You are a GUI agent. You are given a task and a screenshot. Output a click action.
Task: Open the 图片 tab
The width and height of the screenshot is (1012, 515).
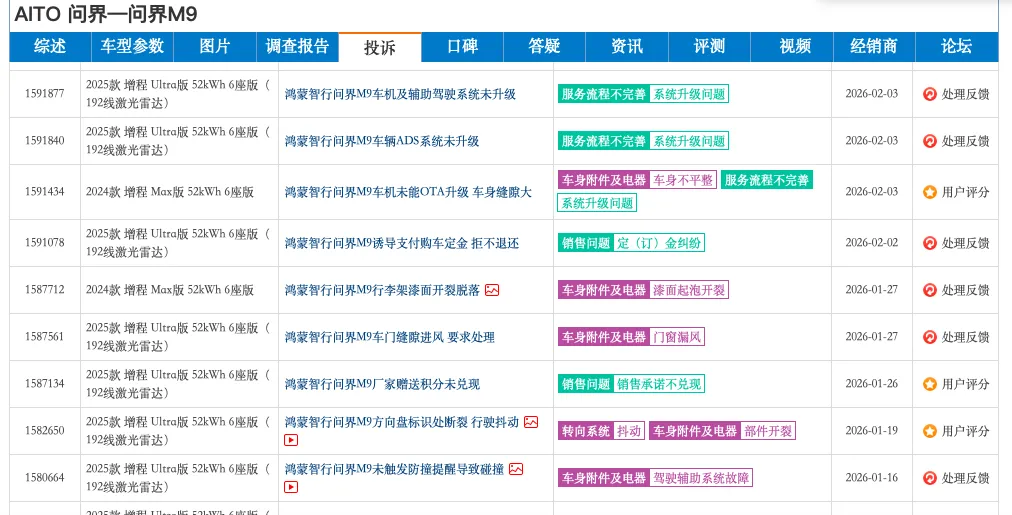click(x=215, y=46)
